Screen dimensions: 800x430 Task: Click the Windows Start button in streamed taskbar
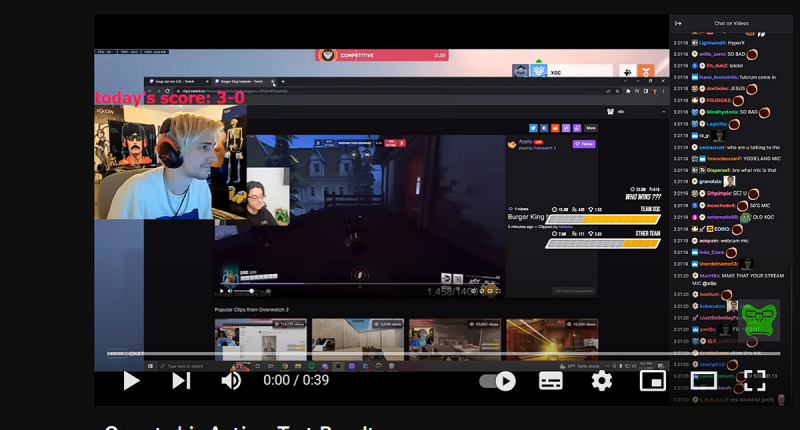pos(150,366)
